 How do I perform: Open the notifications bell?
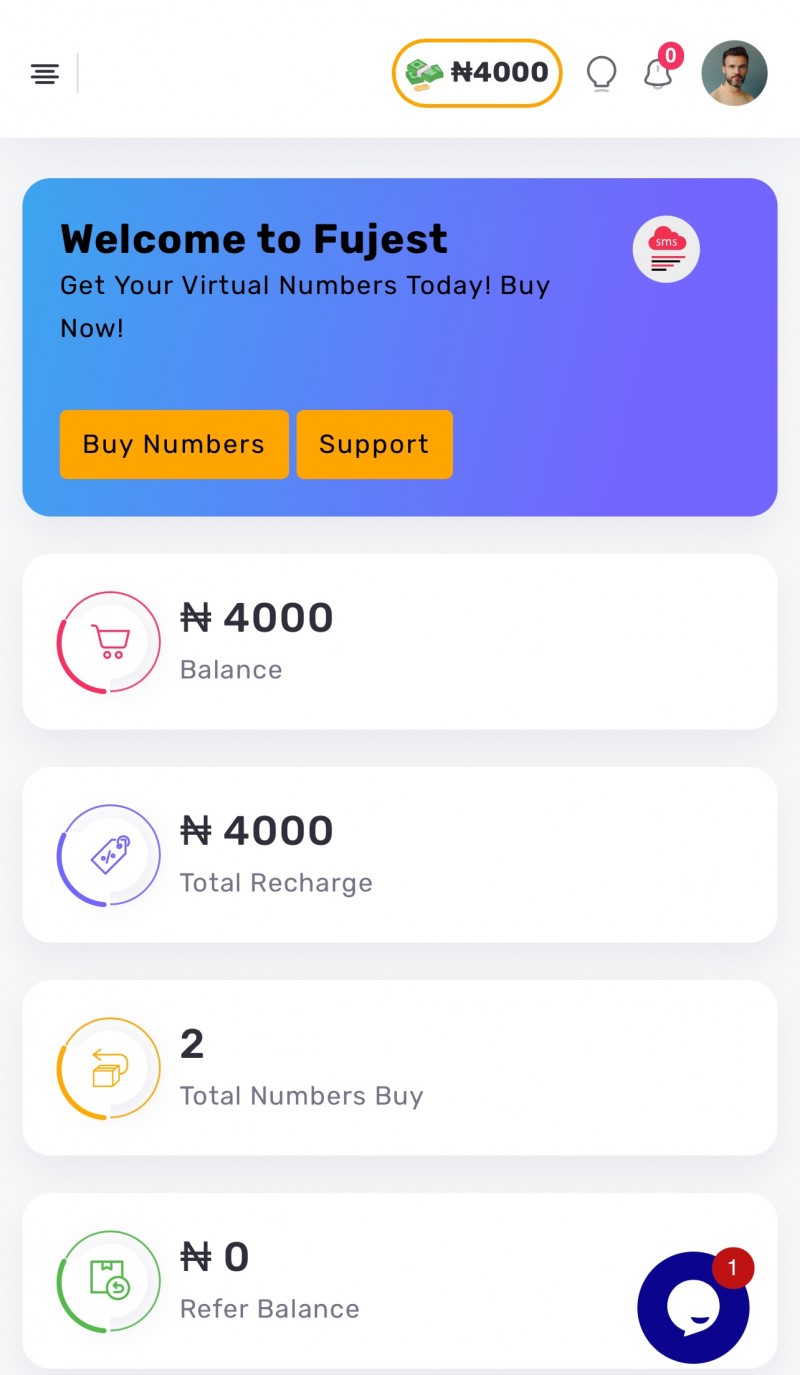657,74
